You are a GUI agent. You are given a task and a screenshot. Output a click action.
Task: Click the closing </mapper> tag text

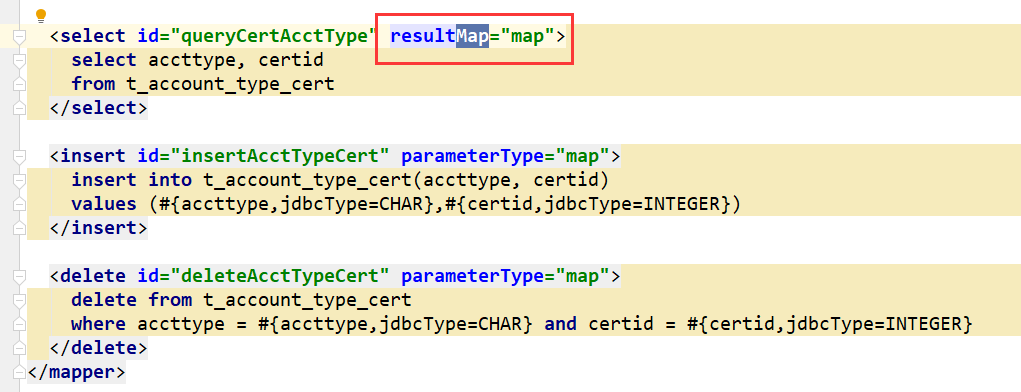(76, 372)
